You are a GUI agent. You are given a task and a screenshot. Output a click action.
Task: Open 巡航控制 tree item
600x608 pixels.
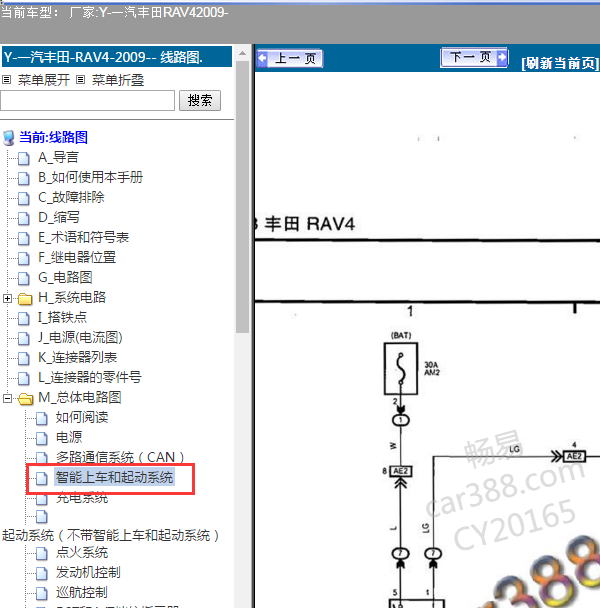coord(81,592)
